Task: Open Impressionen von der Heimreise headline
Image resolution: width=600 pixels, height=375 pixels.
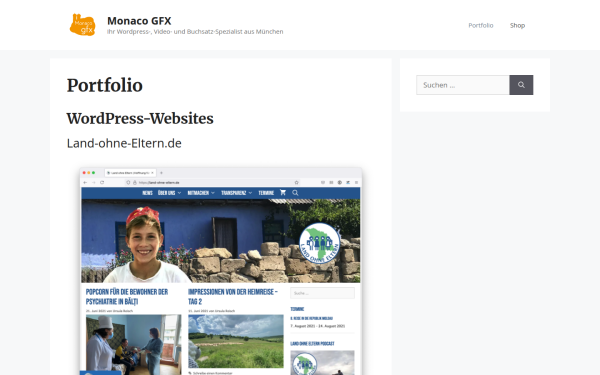Action: [233, 297]
